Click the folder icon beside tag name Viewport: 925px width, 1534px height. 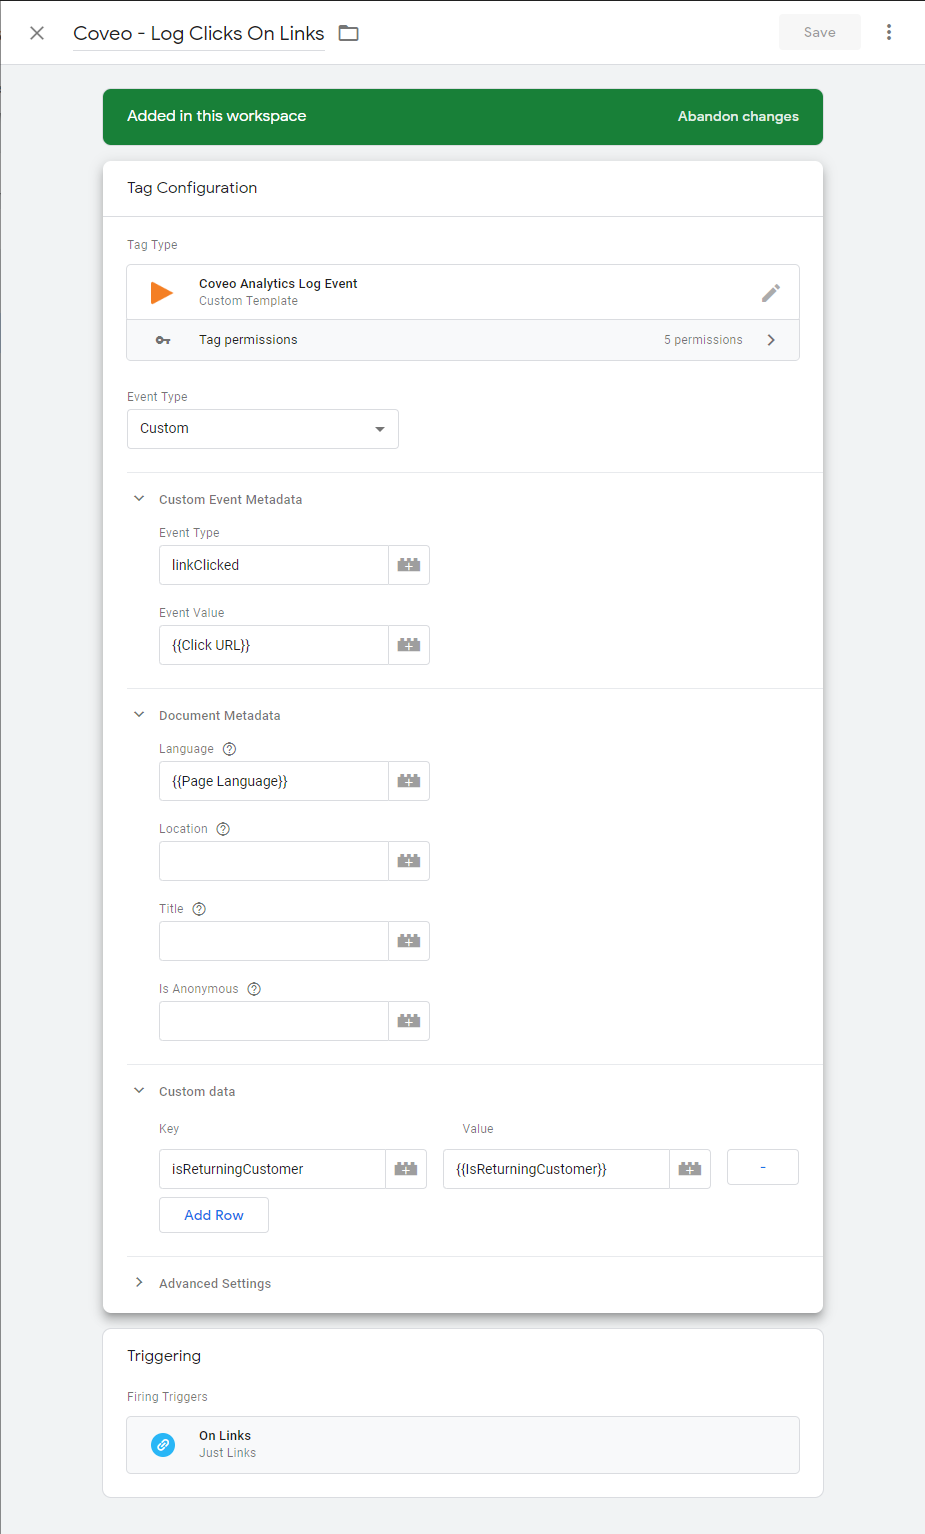(348, 33)
